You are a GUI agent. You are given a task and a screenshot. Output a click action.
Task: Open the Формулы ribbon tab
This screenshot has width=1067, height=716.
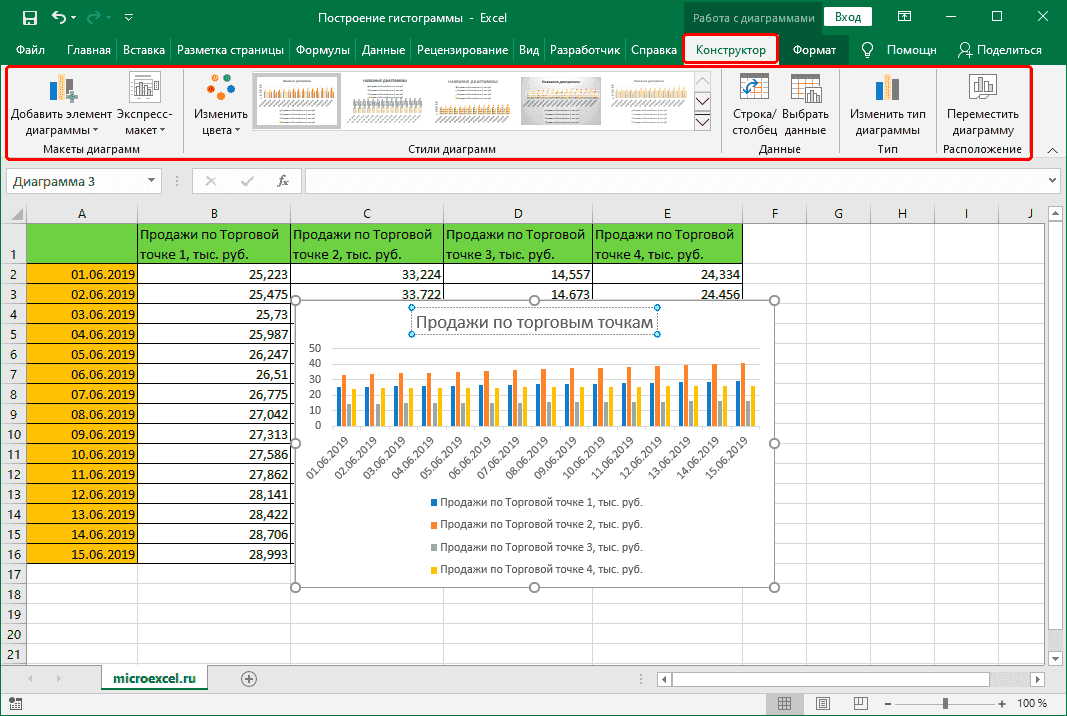tap(323, 50)
